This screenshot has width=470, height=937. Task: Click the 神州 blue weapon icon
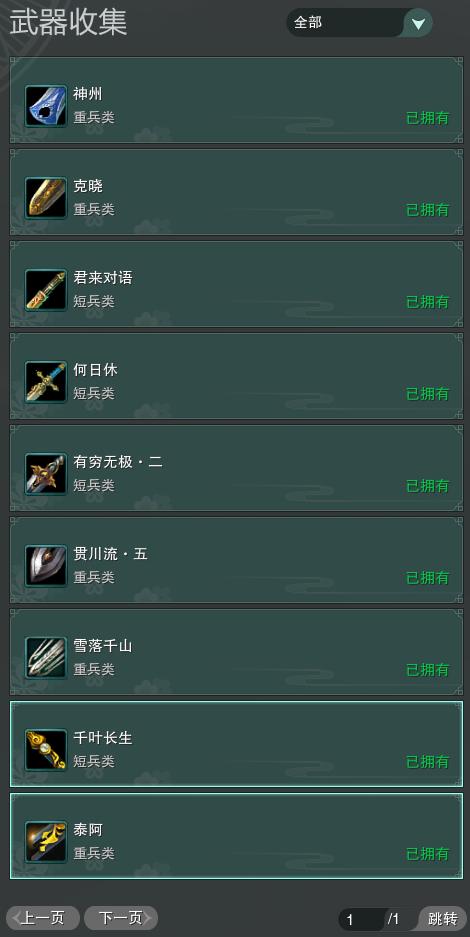[x=46, y=106]
